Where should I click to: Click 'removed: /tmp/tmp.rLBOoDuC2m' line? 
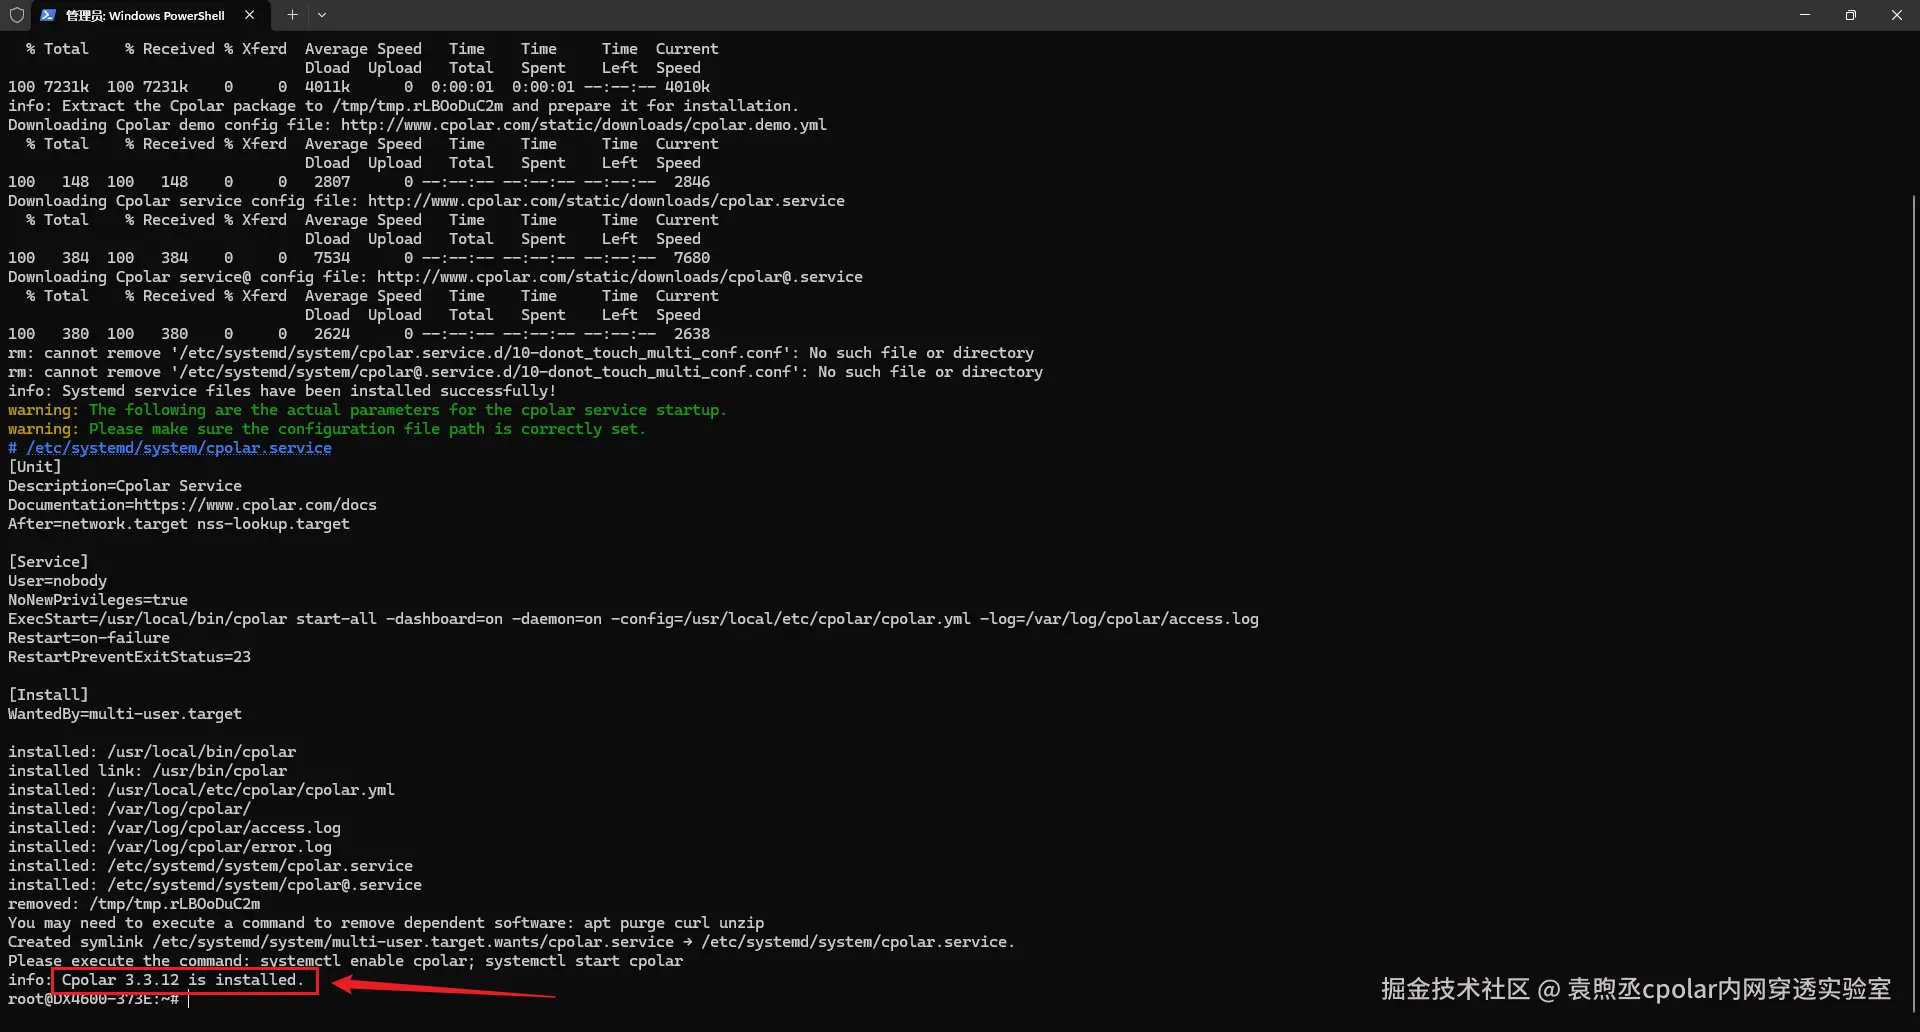134,904
